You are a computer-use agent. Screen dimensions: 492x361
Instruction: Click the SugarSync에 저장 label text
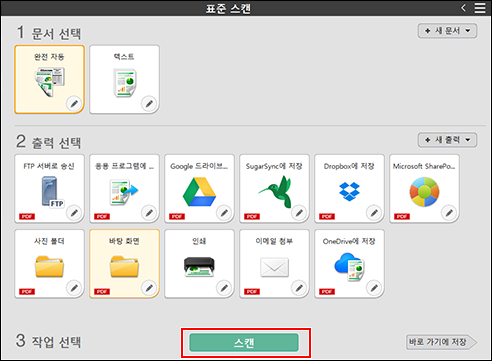point(274,166)
